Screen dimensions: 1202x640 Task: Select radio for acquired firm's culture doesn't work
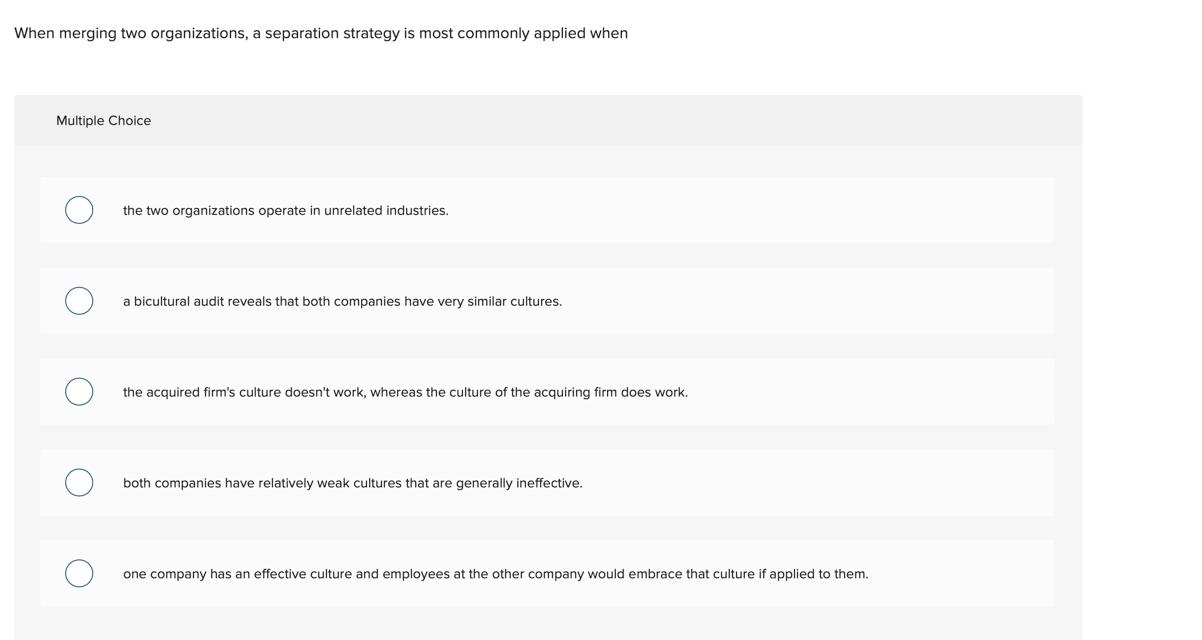click(79, 392)
